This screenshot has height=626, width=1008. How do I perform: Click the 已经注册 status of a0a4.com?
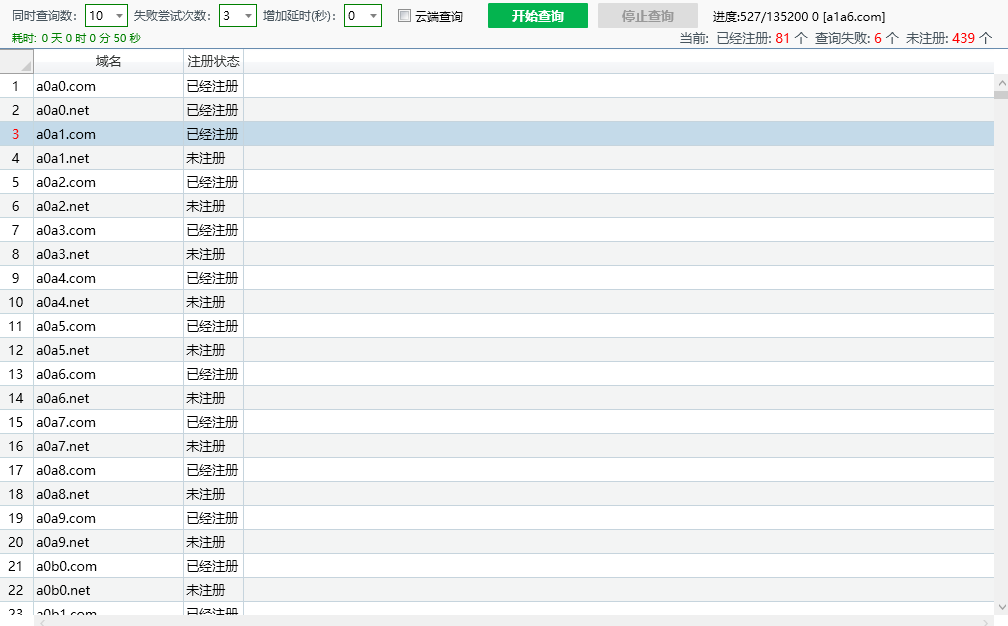(213, 278)
